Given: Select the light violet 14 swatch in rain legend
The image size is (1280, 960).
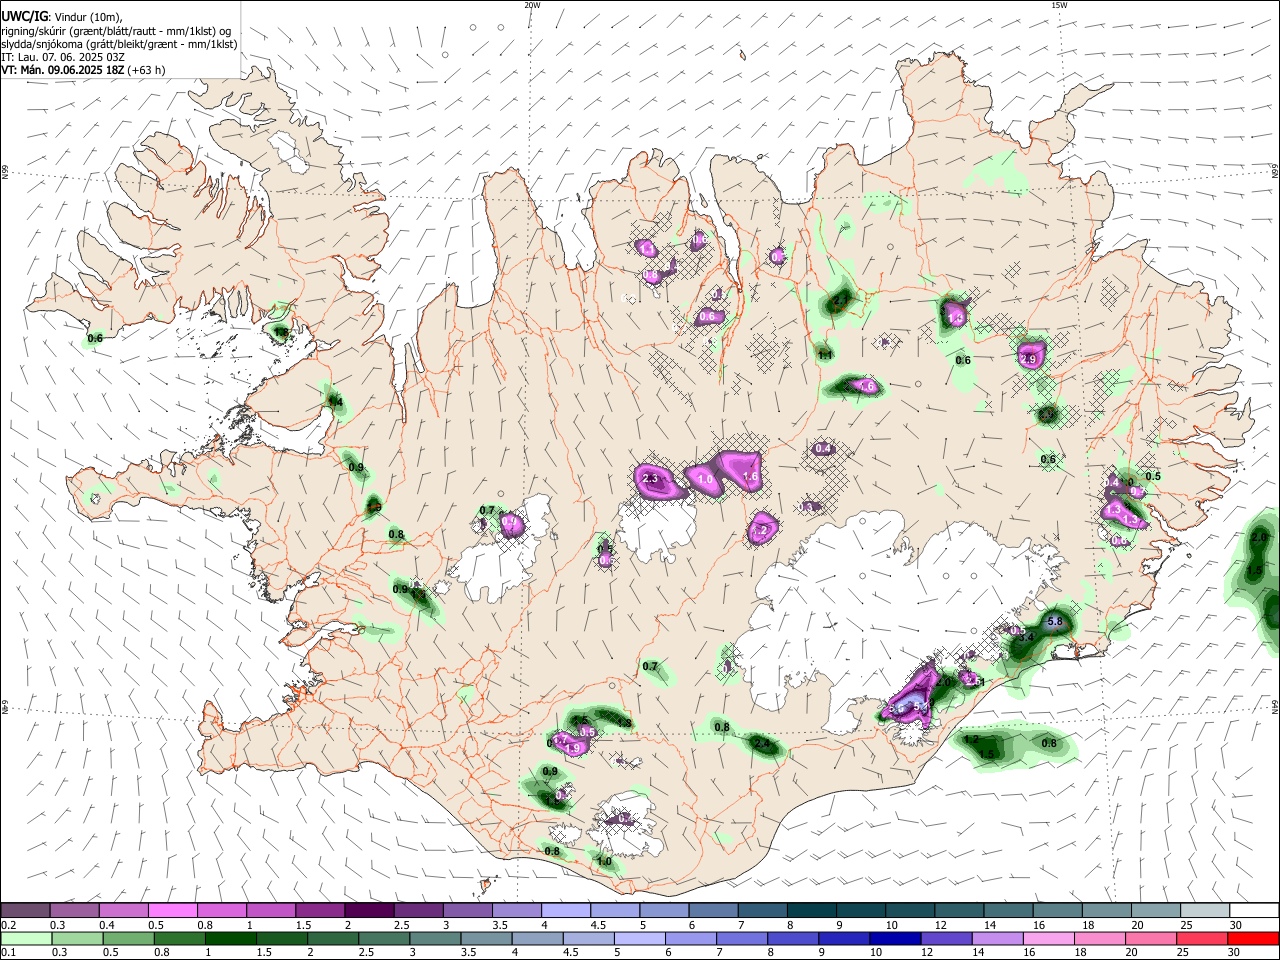Looking at the screenshot, I should pyautogui.click(x=996, y=938).
